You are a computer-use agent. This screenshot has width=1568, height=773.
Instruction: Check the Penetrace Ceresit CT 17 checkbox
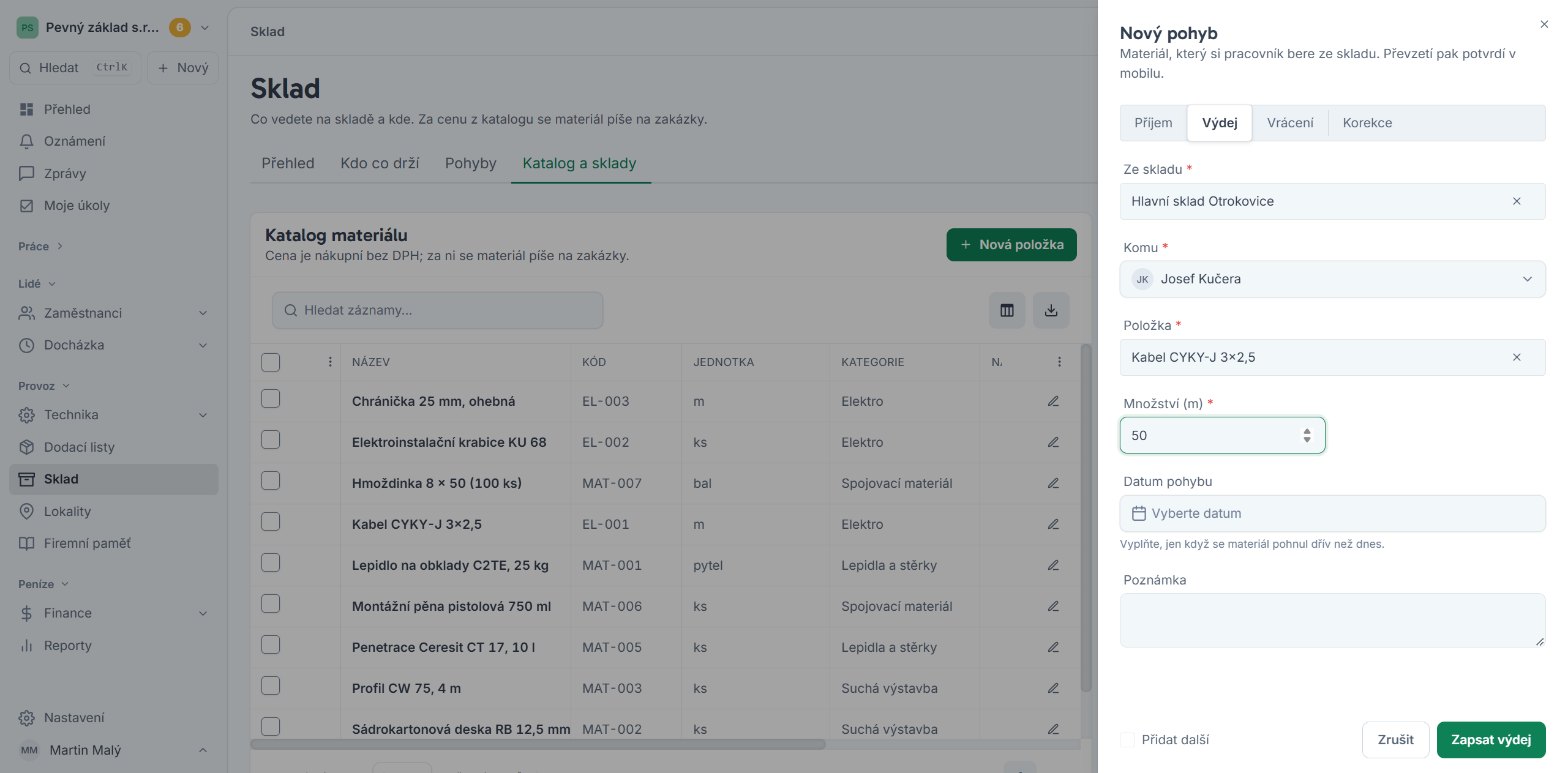[270, 645]
